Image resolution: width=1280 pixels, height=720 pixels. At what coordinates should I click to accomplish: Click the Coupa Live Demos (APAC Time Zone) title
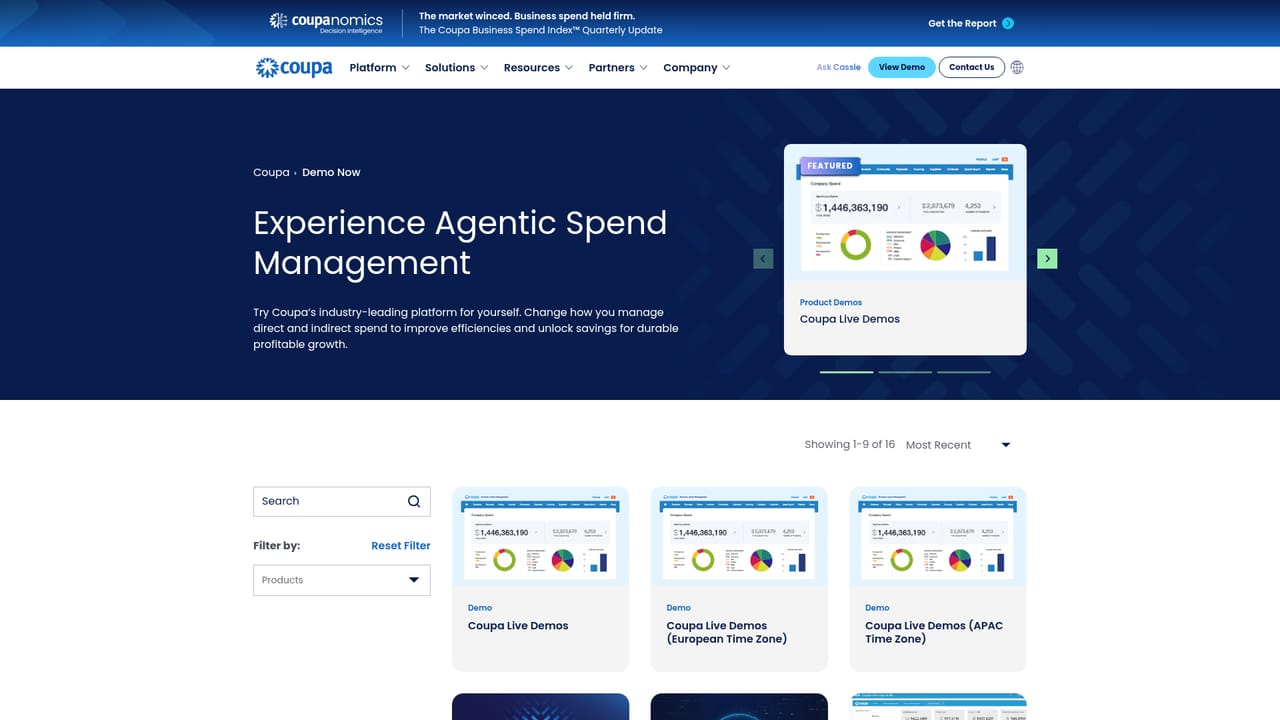[934, 632]
